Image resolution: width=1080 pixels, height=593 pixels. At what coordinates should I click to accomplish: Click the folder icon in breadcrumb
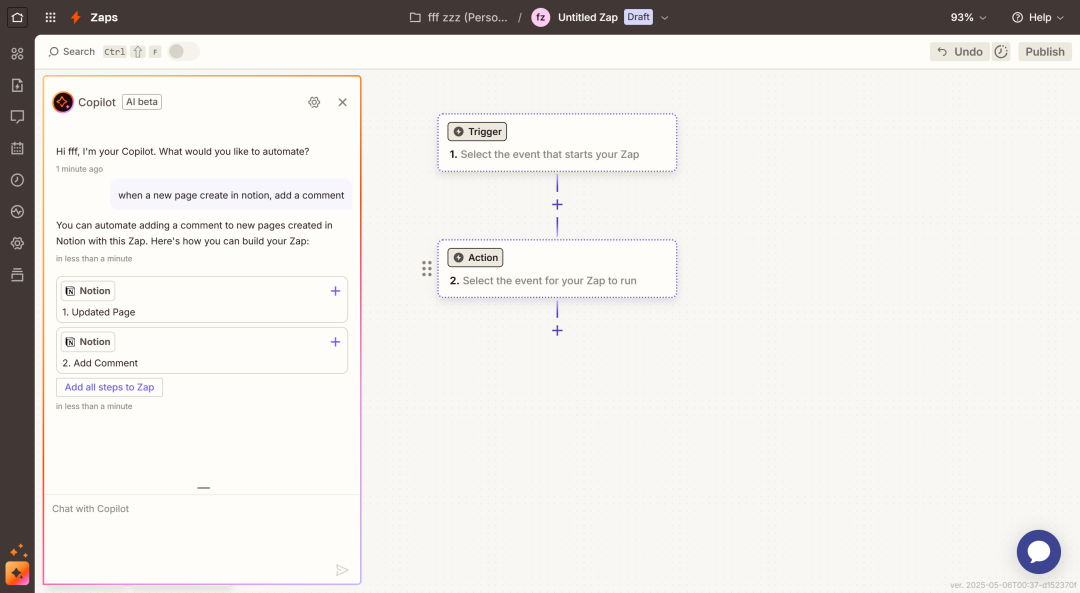pos(415,17)
